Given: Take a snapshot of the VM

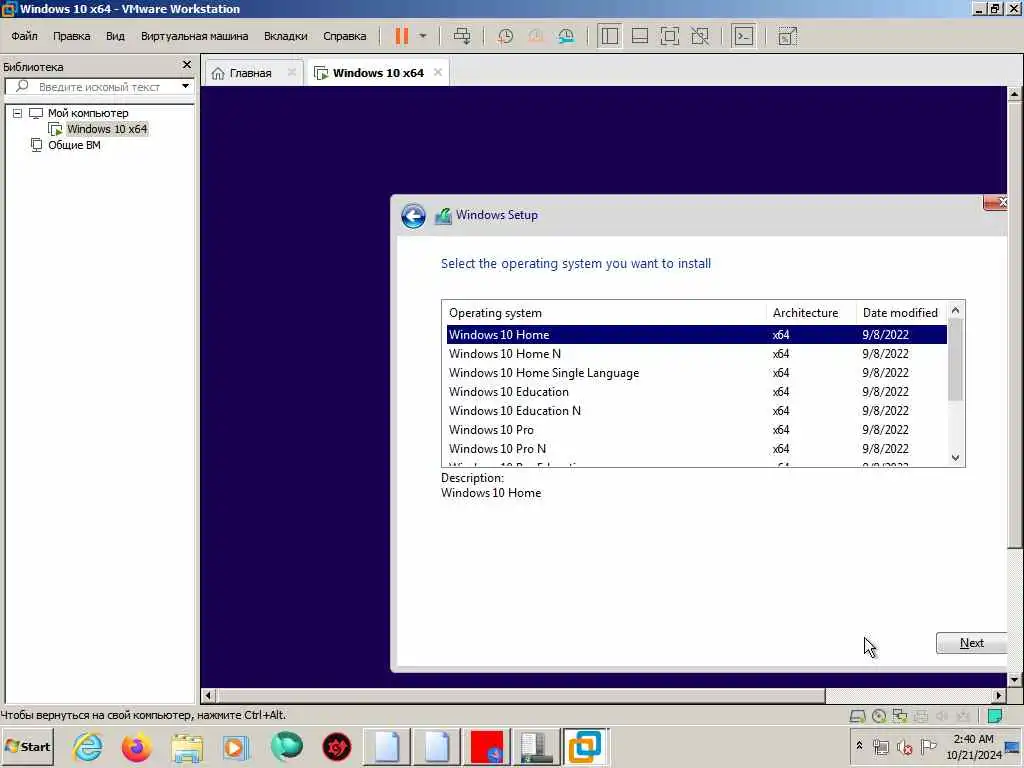Looking at the screenshot, I should (505, 36).
